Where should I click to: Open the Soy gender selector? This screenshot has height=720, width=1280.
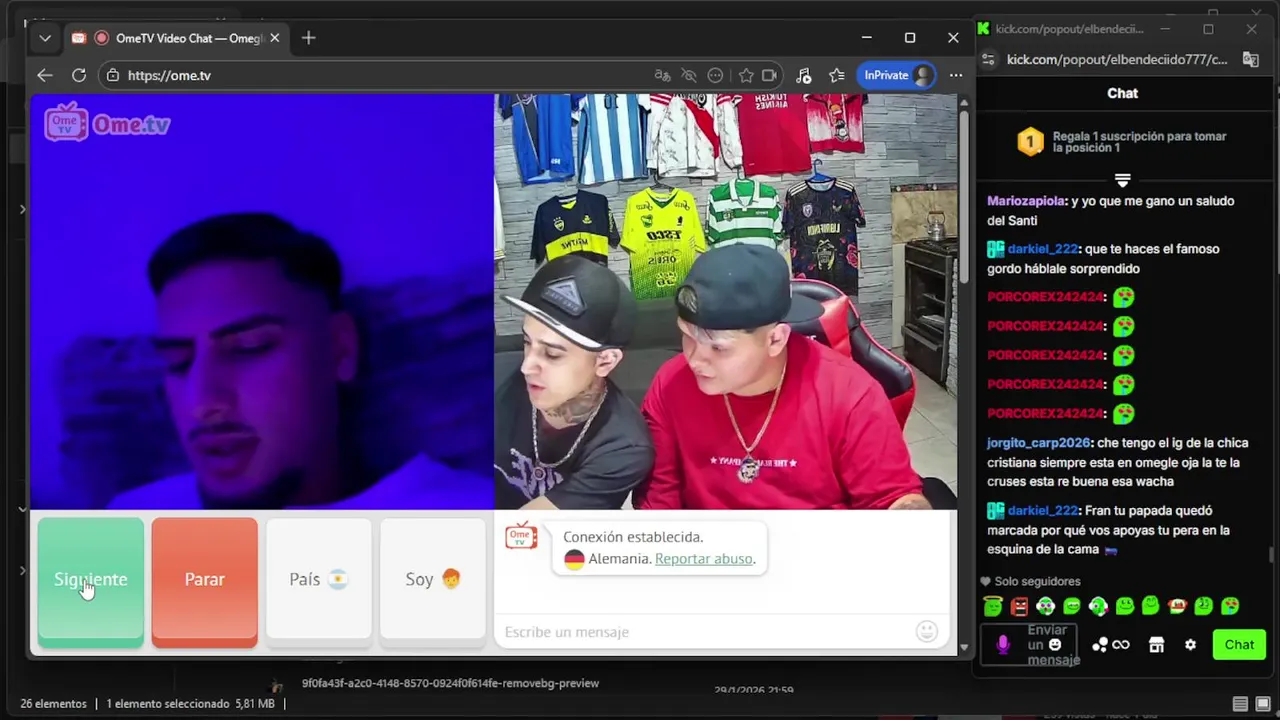coord(433,580)
